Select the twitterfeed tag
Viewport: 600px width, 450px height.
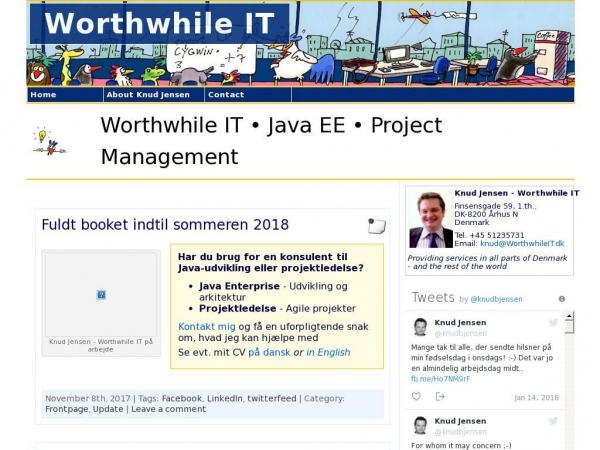(x=272, y=398)
